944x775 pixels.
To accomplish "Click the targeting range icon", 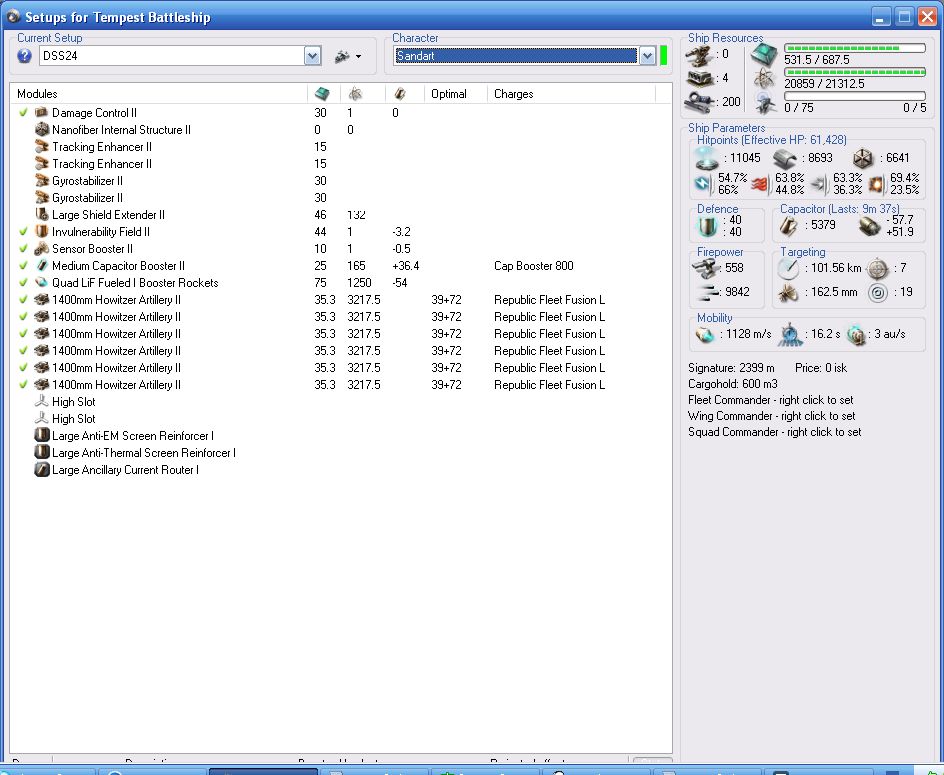I will 787,268.
